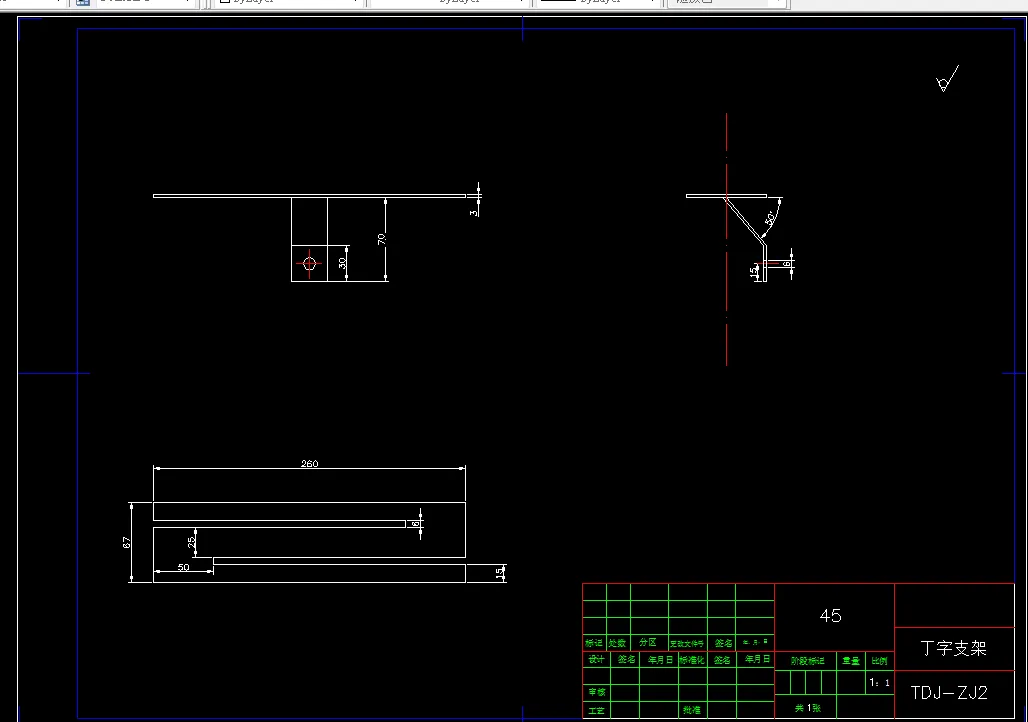Image resolution: width=1028 pixels, height=722 pixels.
Task: Select the 3 thickness dimension text
Action: pos(474,212)
